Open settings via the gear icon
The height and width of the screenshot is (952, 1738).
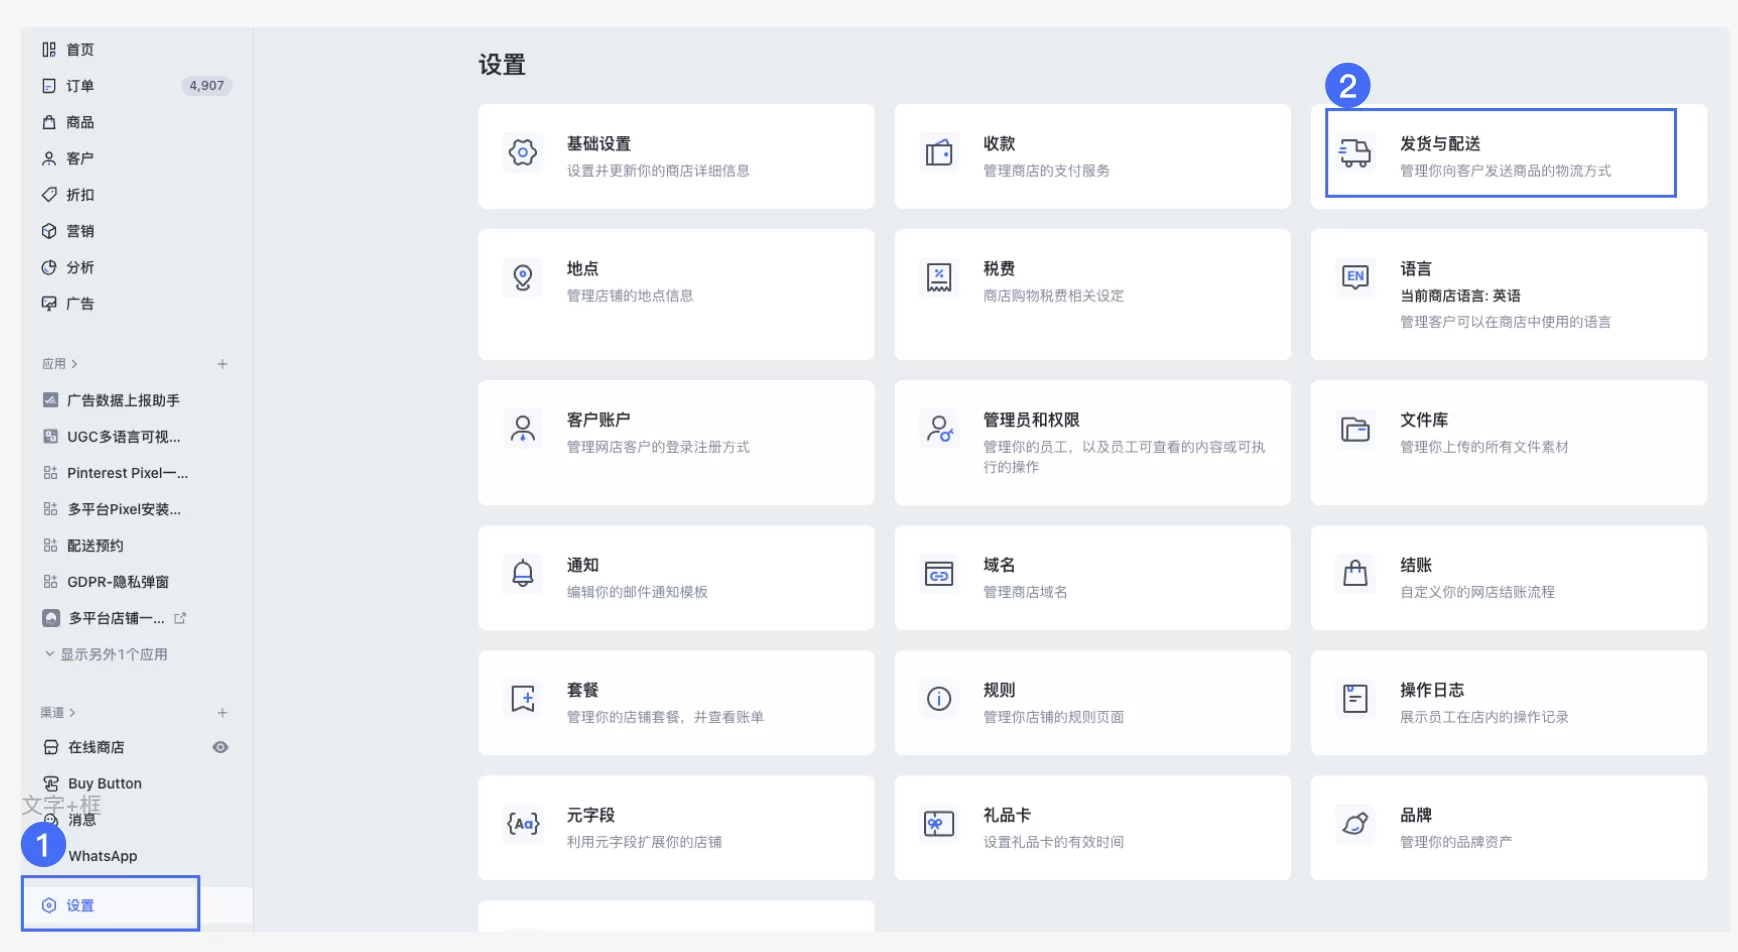point(48,905)
